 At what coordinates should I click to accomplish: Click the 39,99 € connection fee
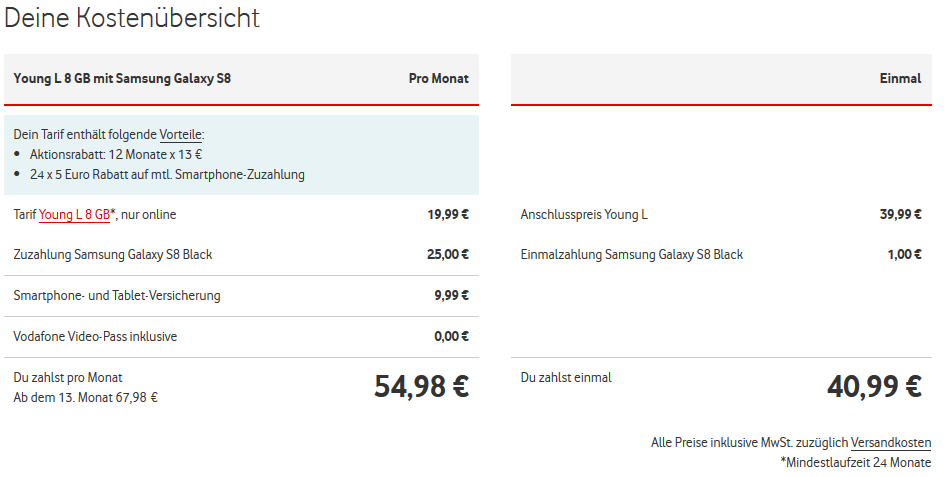point(901,214)
